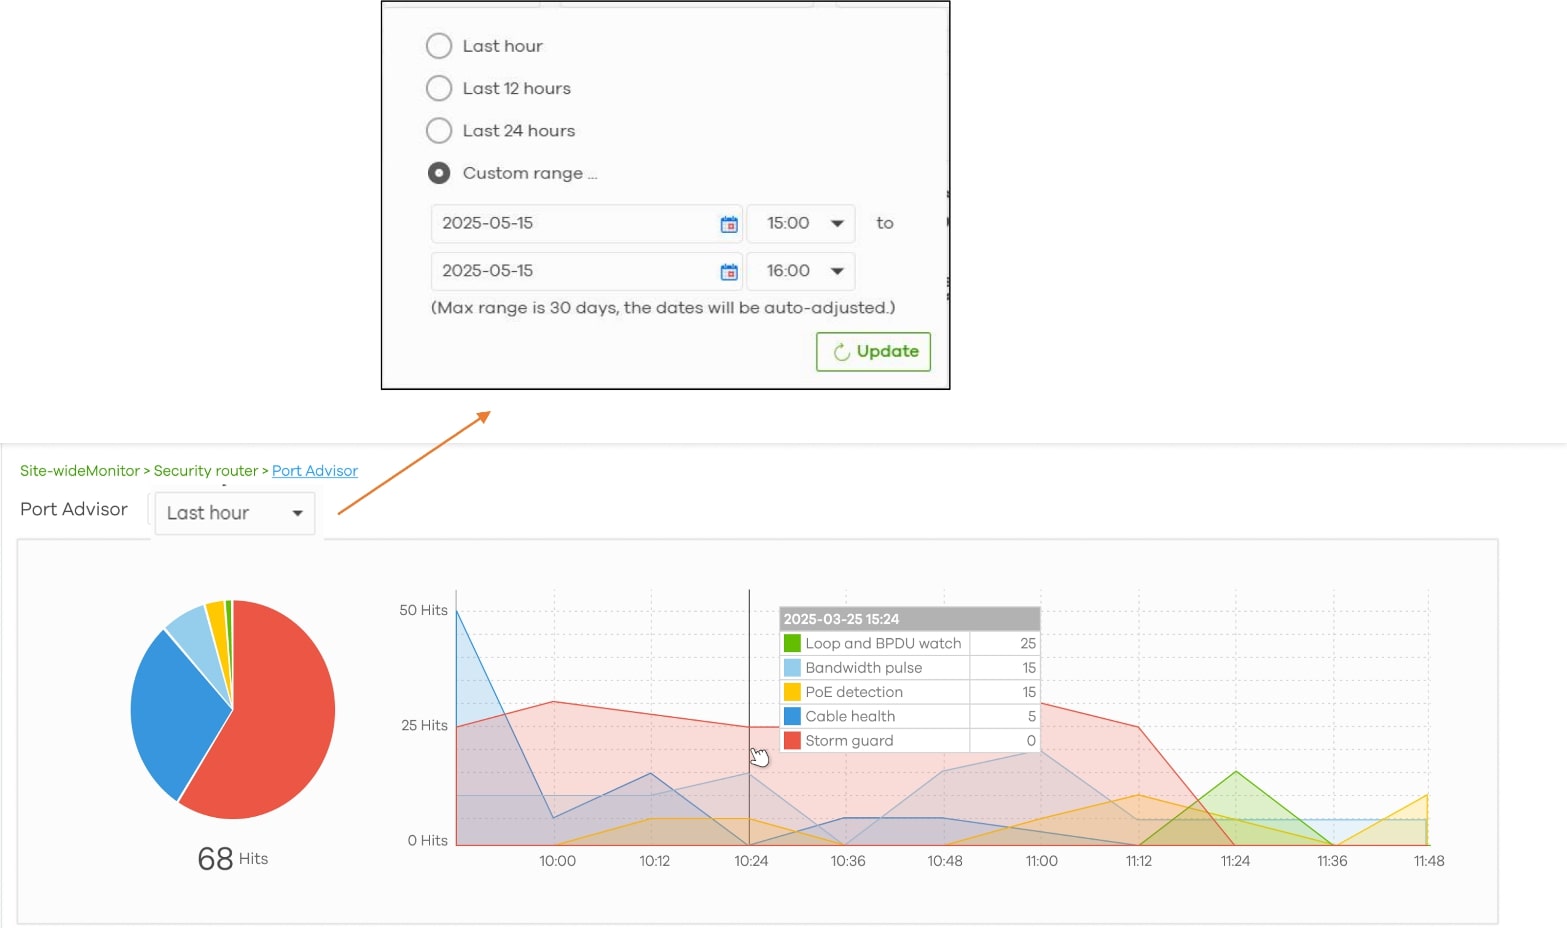Click the blue Cable health swatch in tooltip
The image size is (1567, 928).
[x=792, y=716]
